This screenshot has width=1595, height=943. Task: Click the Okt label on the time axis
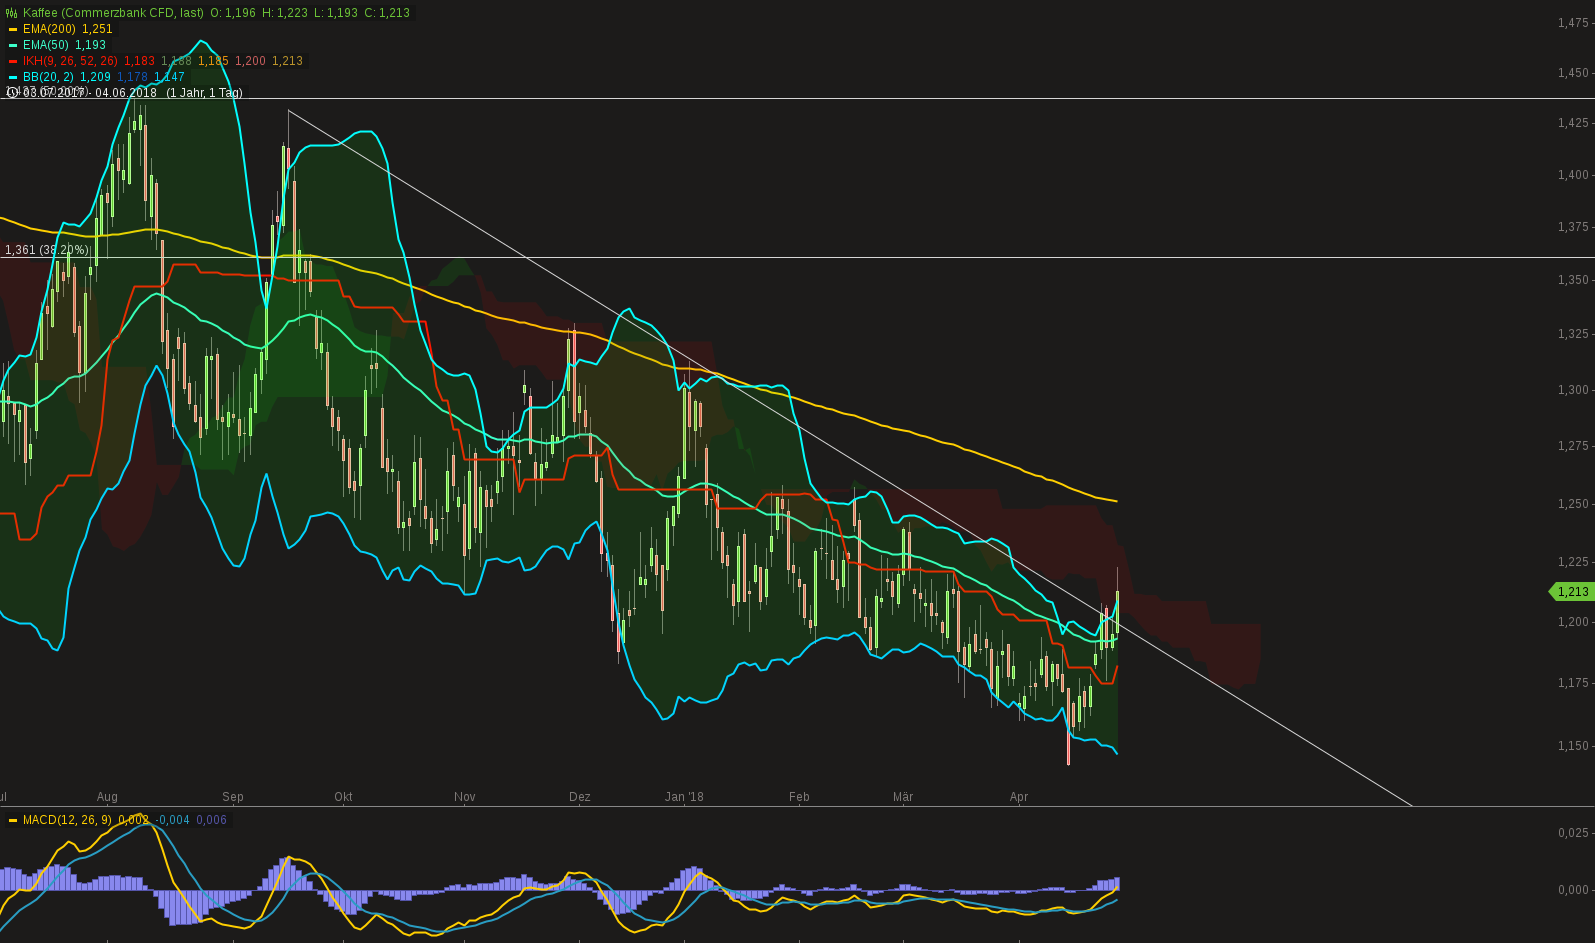pos(343,797)
